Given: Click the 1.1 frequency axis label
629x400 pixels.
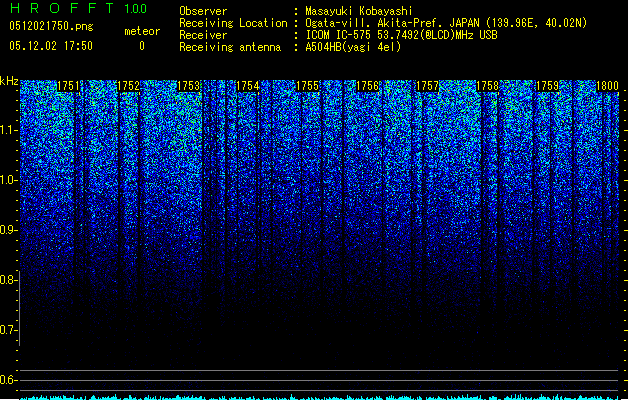Looking at the screenshot, I should (9, 130).
